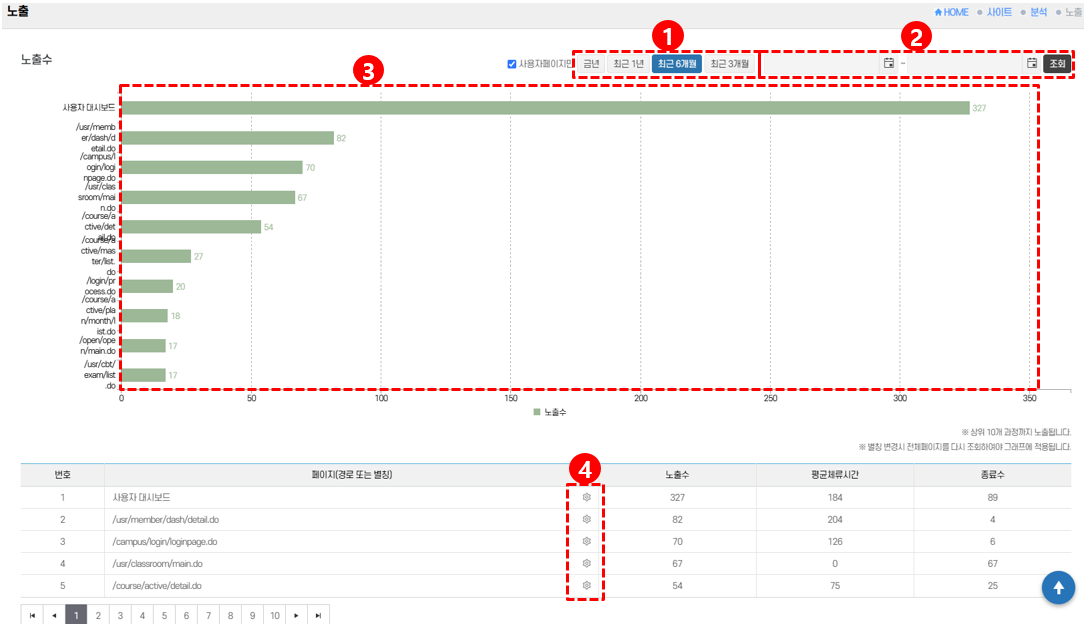Open the end date calendar picker
Image resolution: width=1084 pixels, height=624 pixels.
pyautogui.click(x=1031, y=63)
